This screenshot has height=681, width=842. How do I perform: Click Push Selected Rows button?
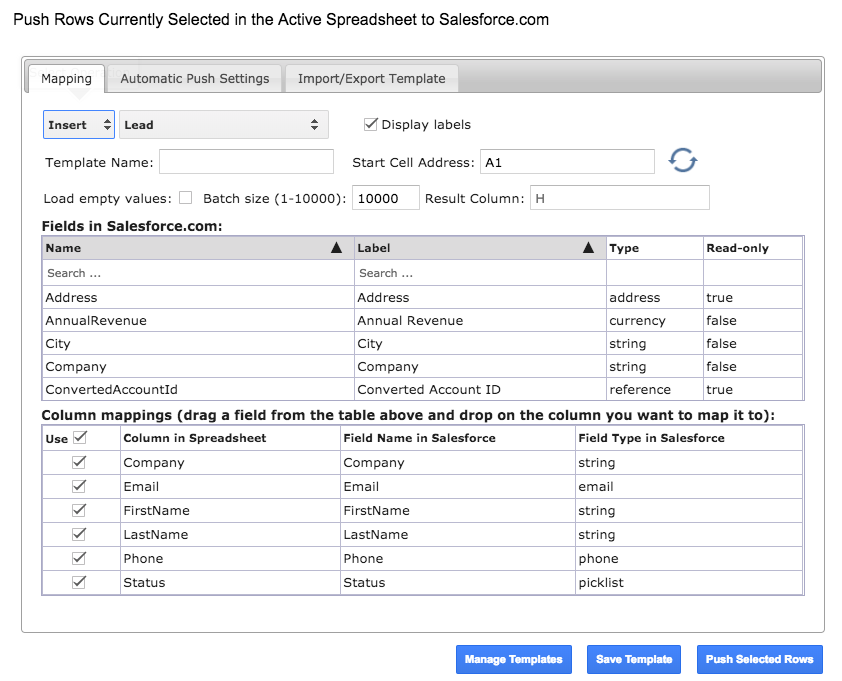tap(759, 659)
